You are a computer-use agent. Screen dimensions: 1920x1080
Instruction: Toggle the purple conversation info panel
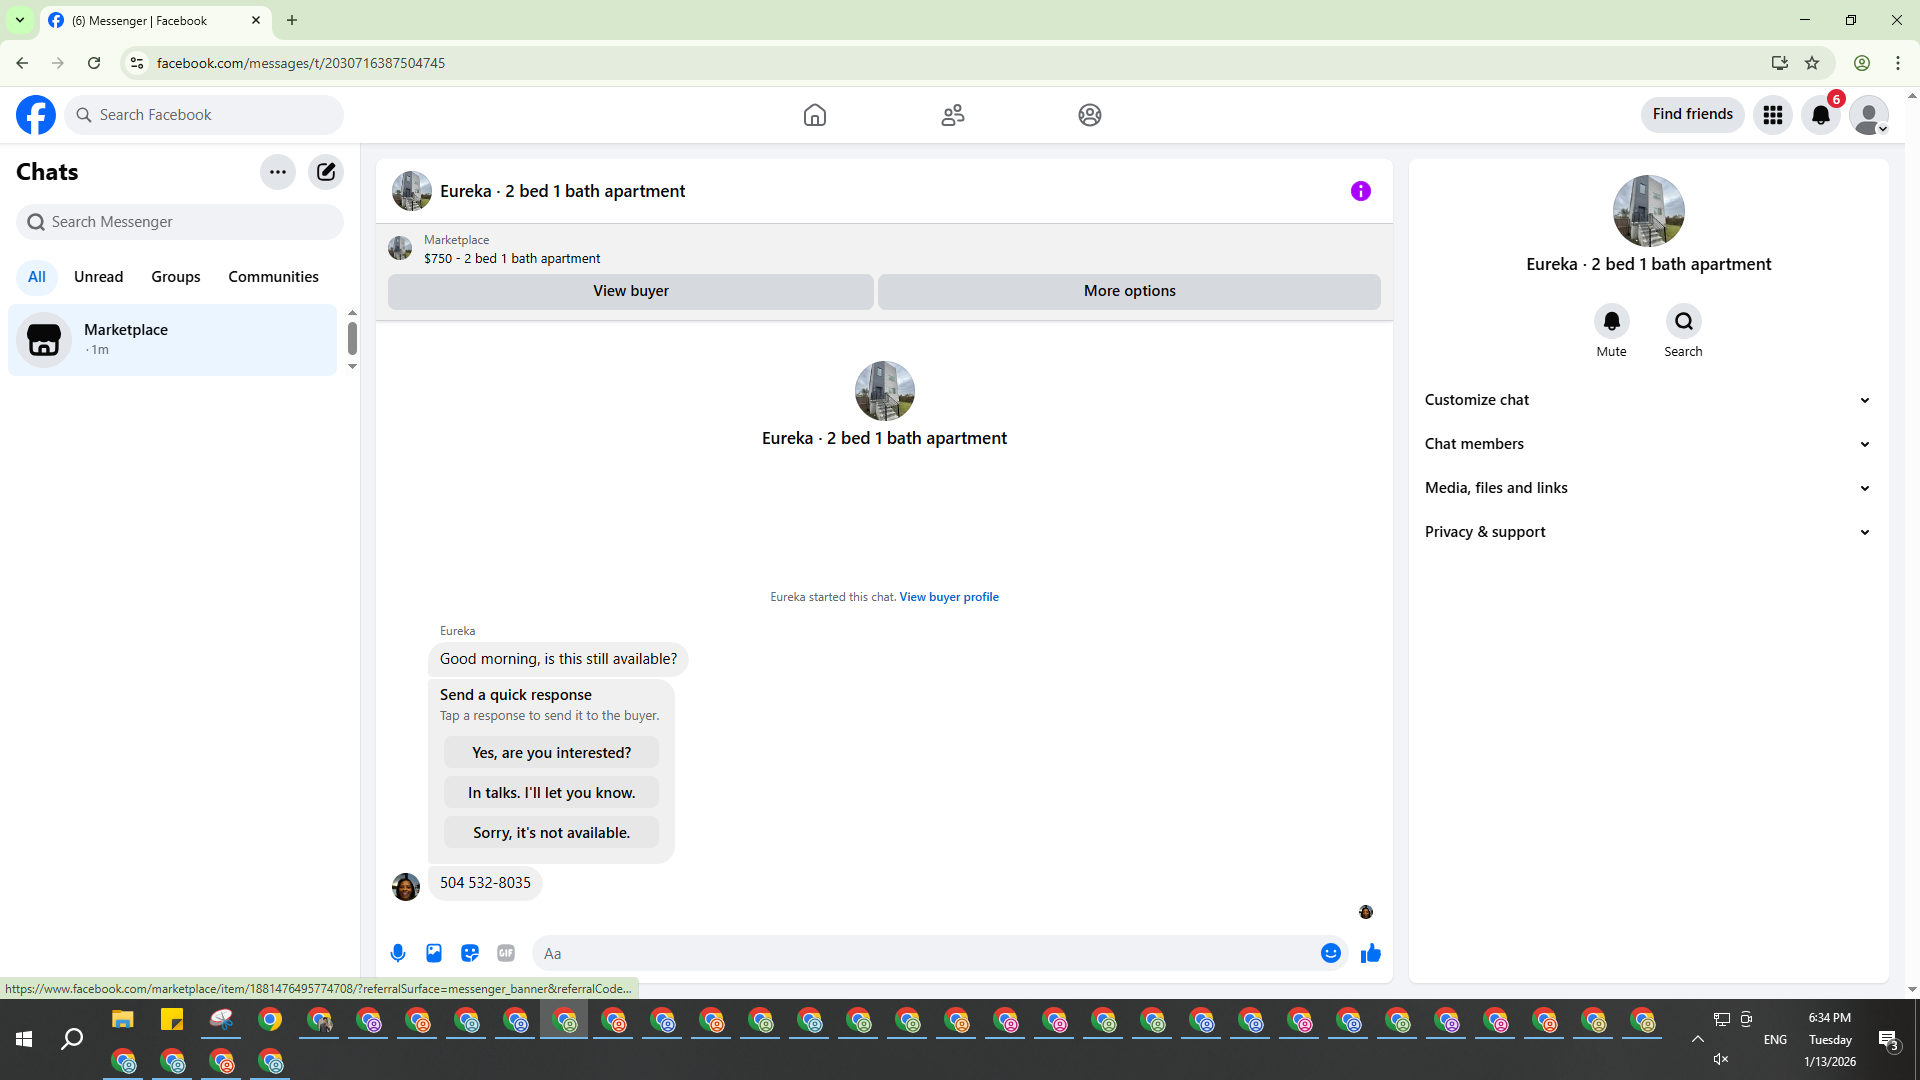click(1360, 191)
